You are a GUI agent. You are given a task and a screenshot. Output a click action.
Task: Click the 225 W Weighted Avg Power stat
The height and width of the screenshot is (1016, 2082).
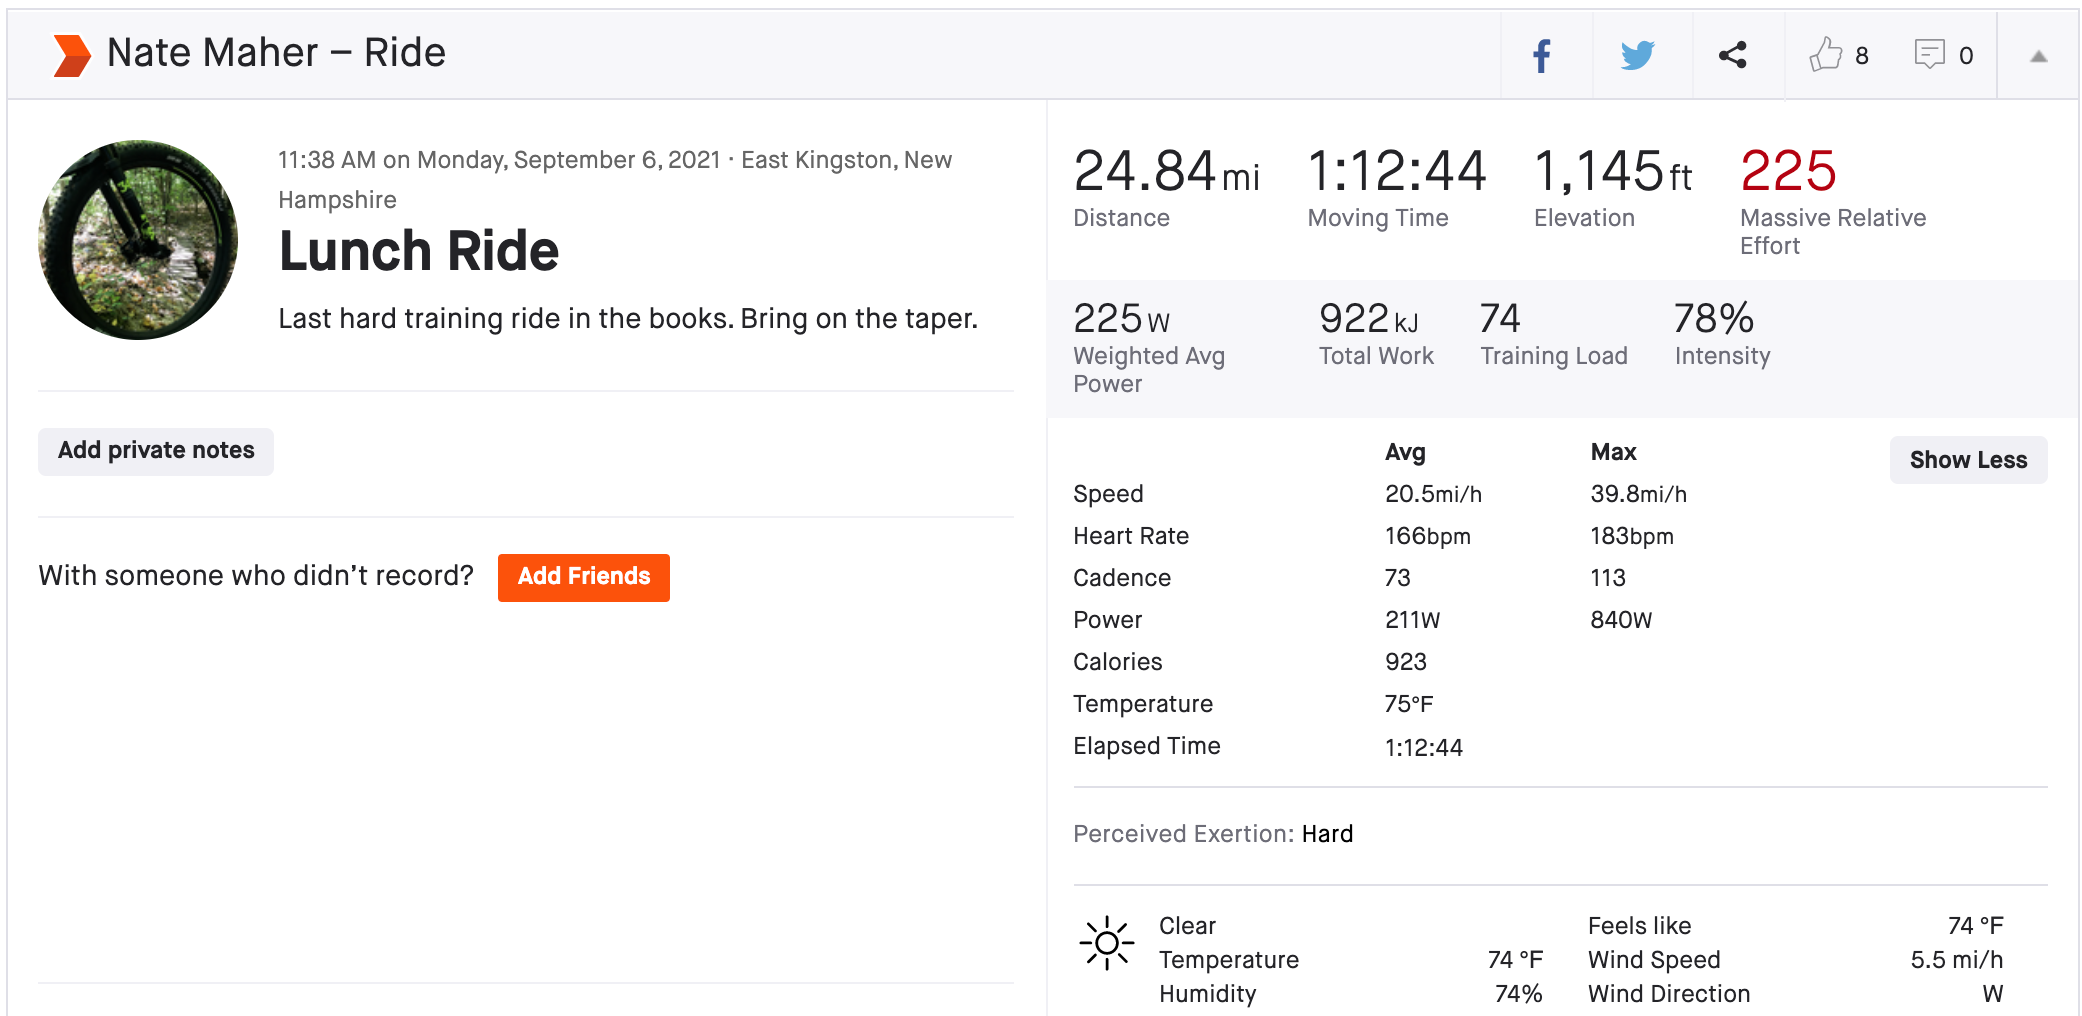pos(1120,319)
